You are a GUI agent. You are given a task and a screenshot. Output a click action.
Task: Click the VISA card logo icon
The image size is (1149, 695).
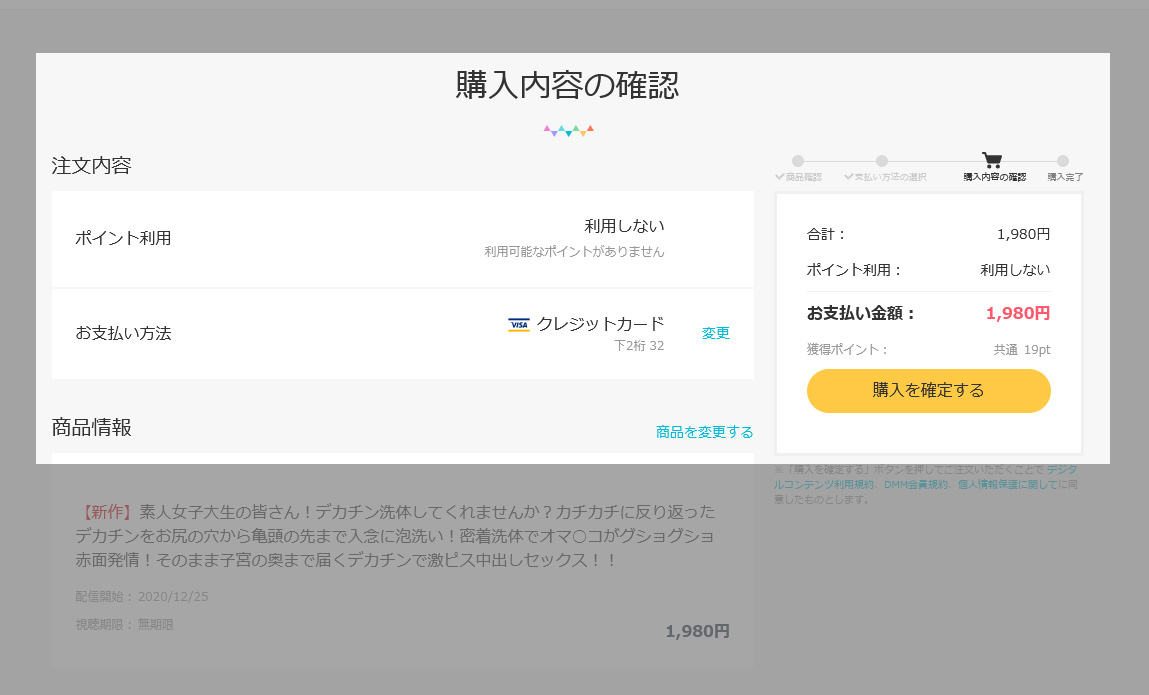tap(518, 324)
